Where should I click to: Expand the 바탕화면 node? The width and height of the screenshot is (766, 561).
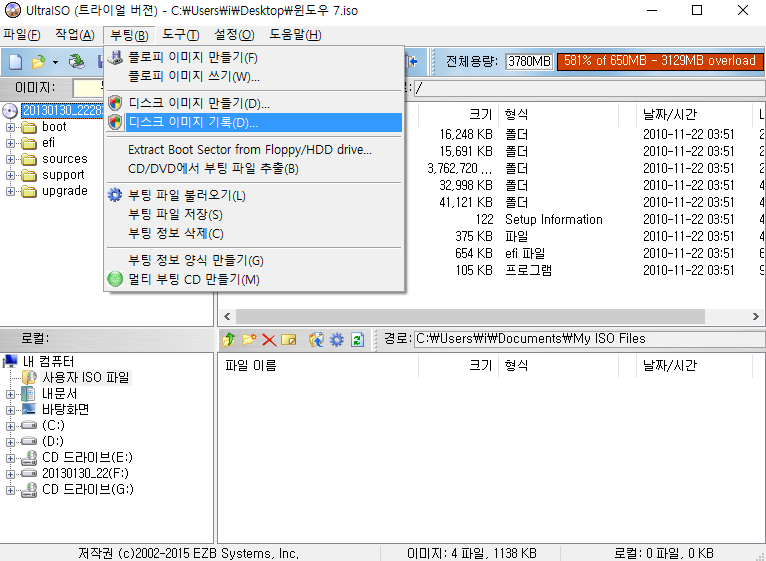pos(10,410)
